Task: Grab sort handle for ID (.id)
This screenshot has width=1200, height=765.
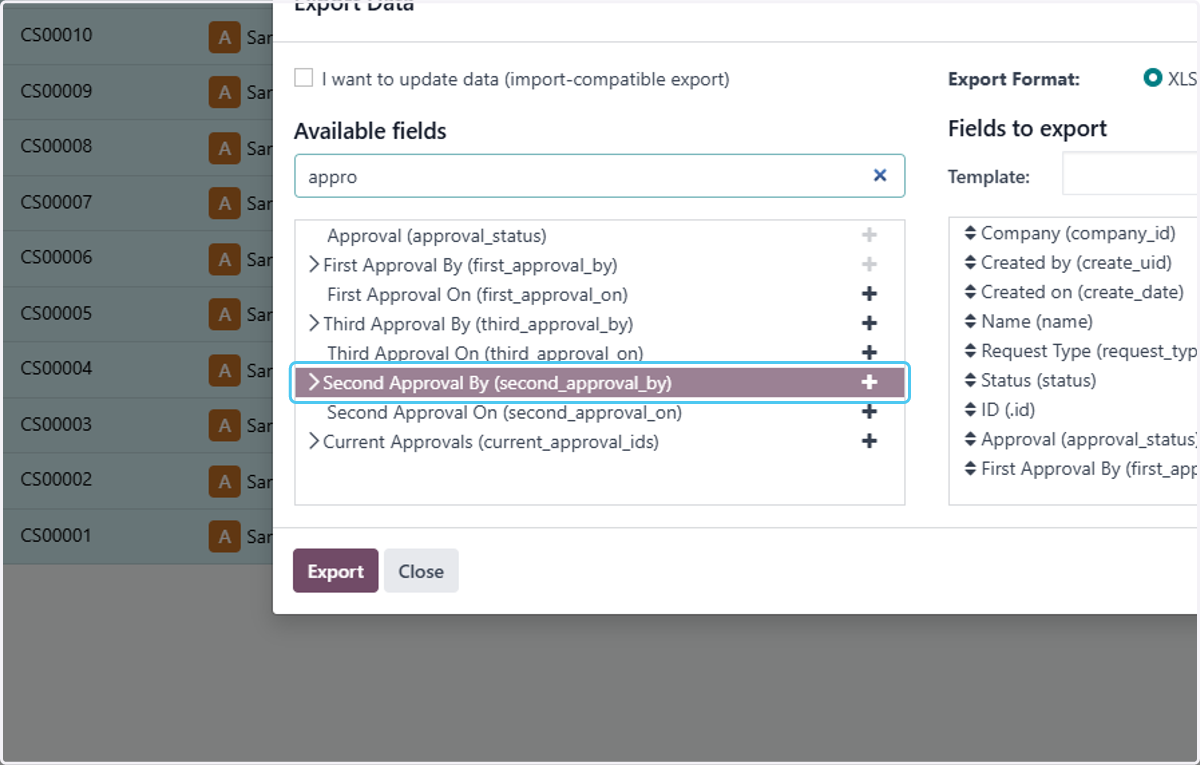Action: point(970,410)
